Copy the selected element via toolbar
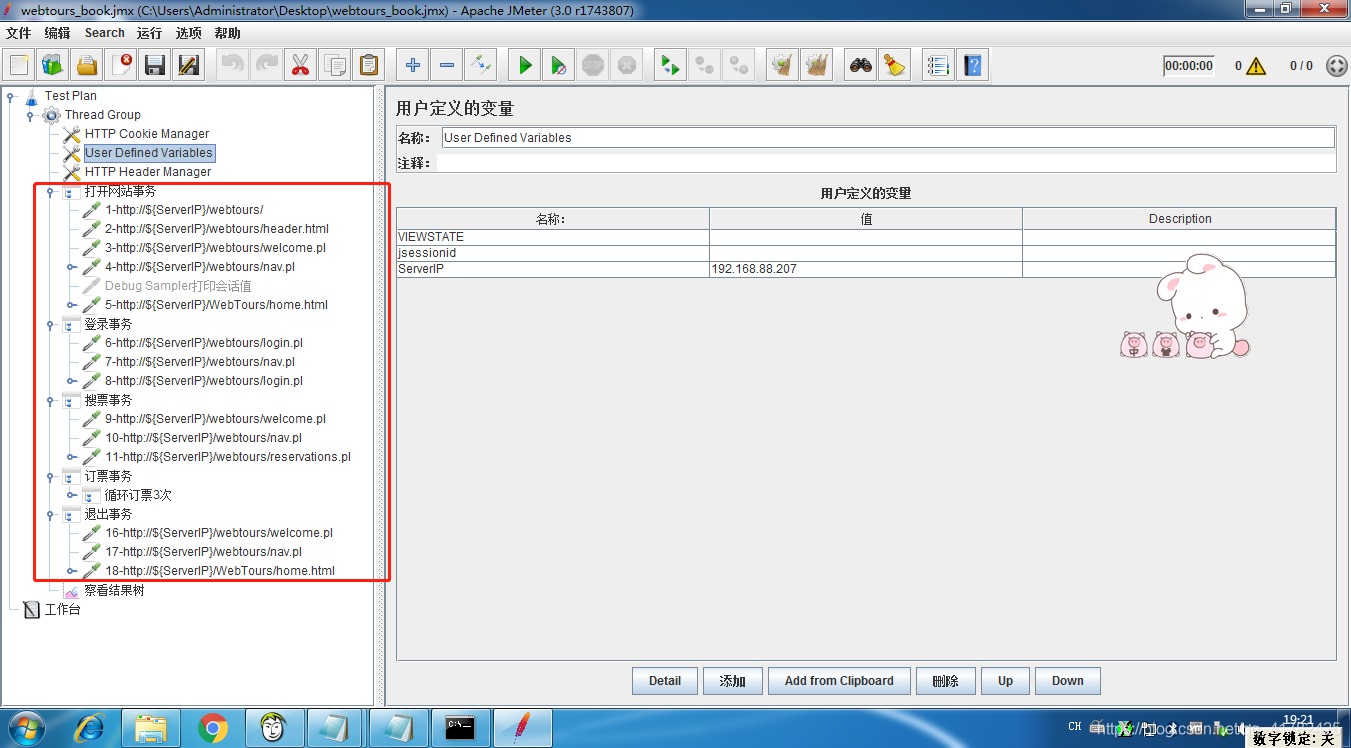 [x=334, y=66]
